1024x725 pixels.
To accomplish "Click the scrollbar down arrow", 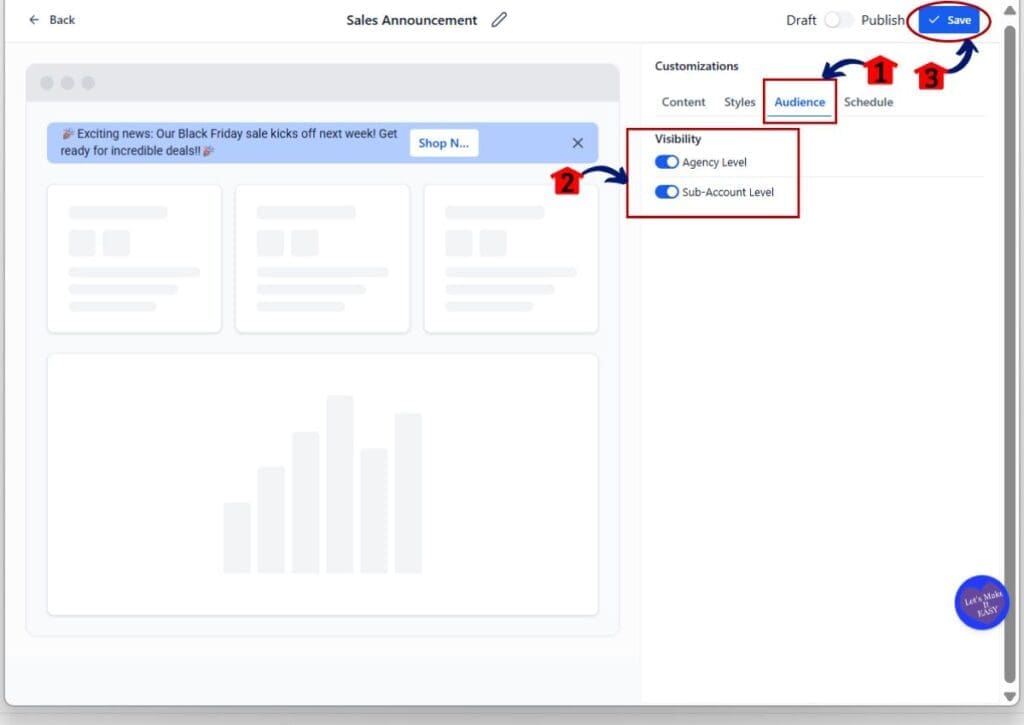I will coord(1009,696).
